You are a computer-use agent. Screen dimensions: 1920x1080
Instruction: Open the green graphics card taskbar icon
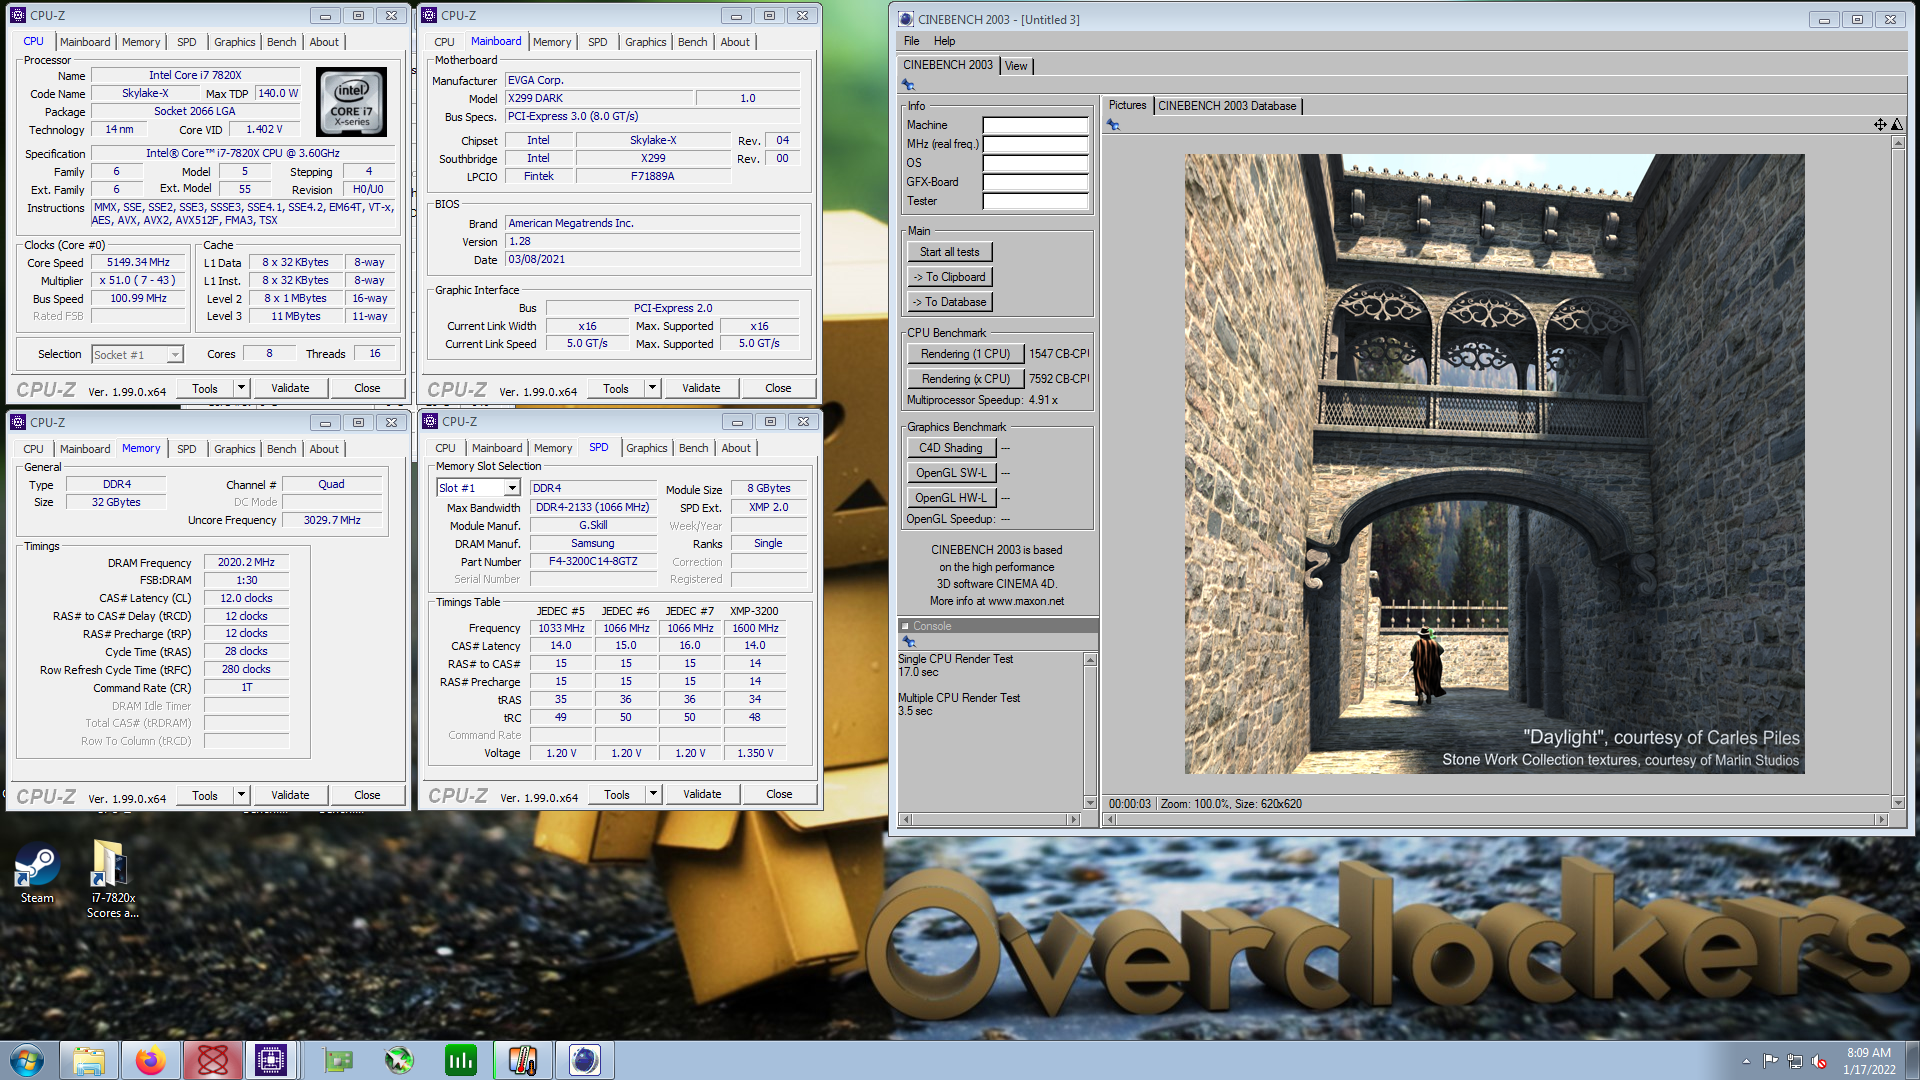pos(338,1060)
